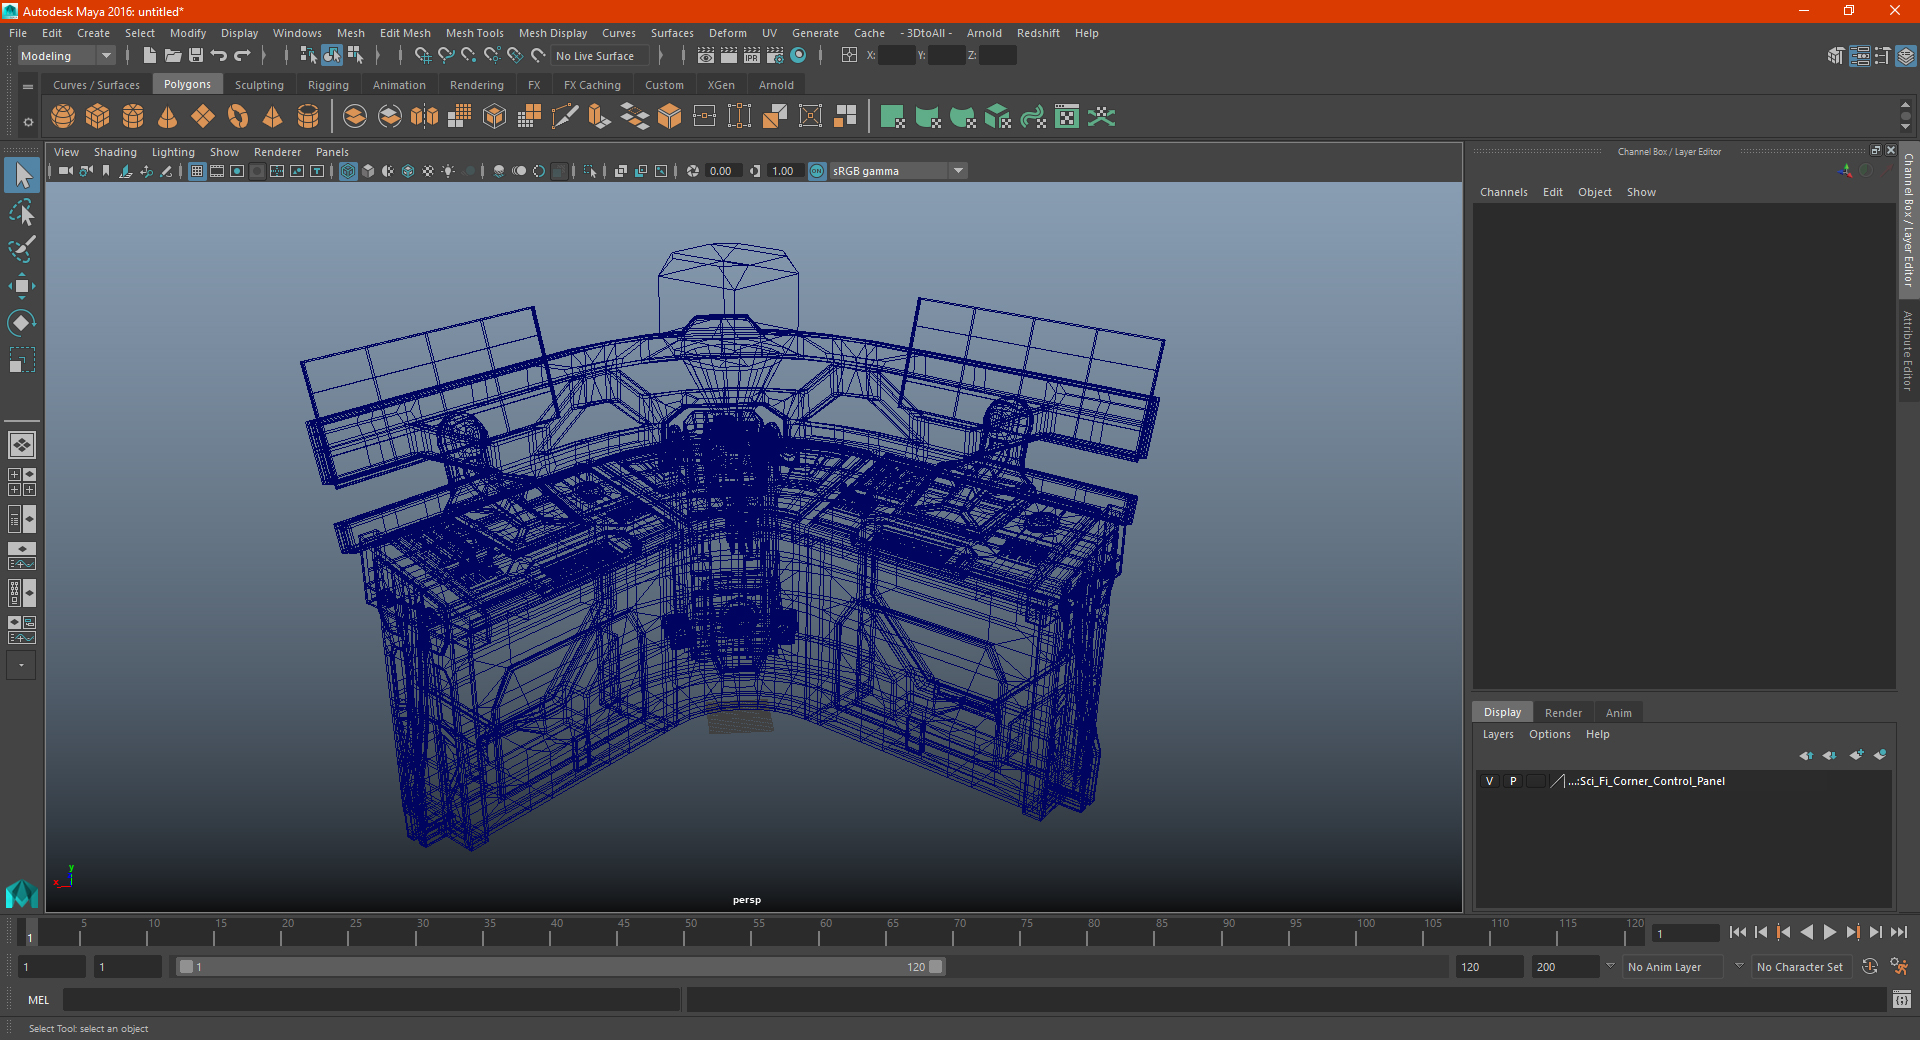Viewport: 1920px width, 1040px height.
Task: Click Options in layer editor
Action: pyautogui.click(x=1549, y=734)
